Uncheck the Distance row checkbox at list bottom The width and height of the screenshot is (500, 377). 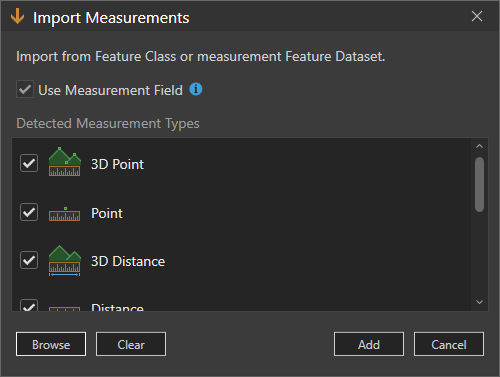pyautogui.click(x=29, y=305)
